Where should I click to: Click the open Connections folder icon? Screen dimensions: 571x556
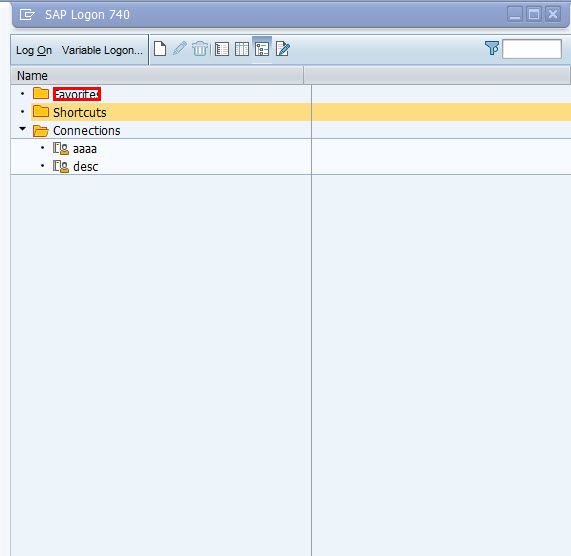pyautogui.click(x=41, y=131)
